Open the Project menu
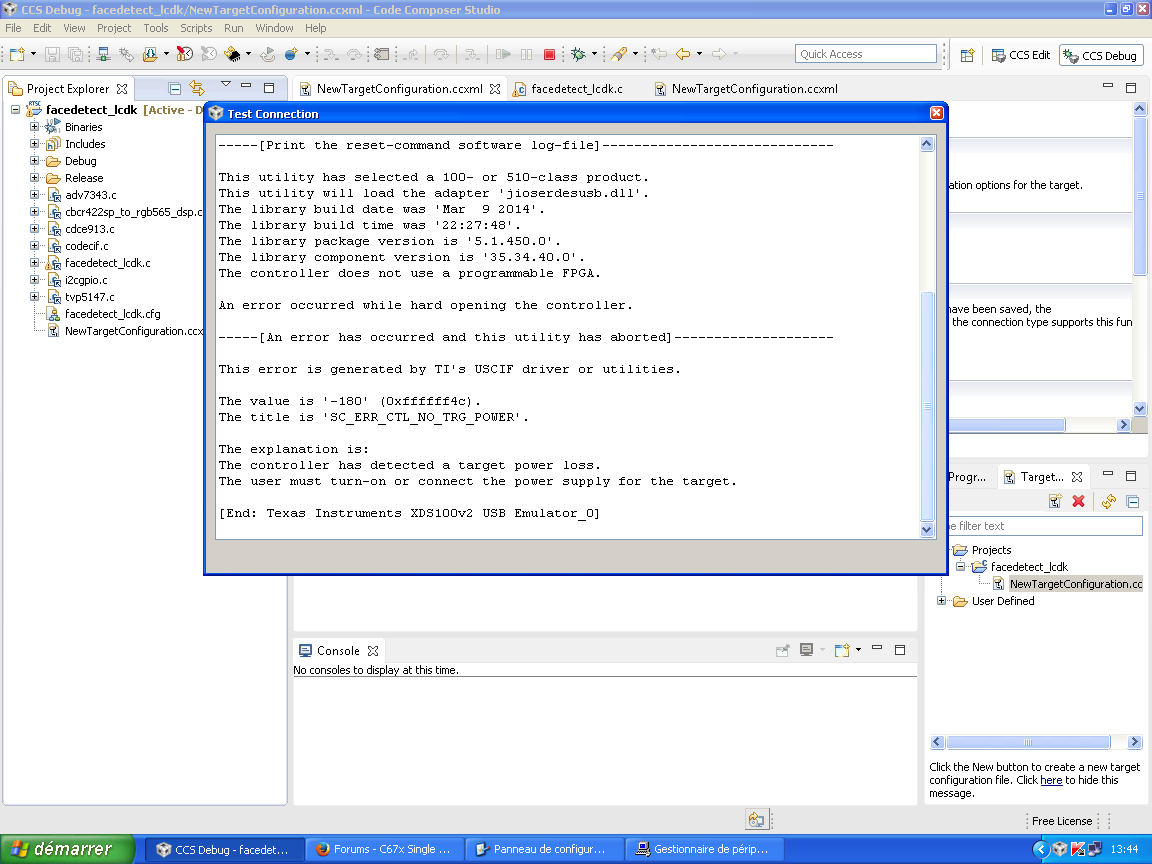 tap(114, 28)
